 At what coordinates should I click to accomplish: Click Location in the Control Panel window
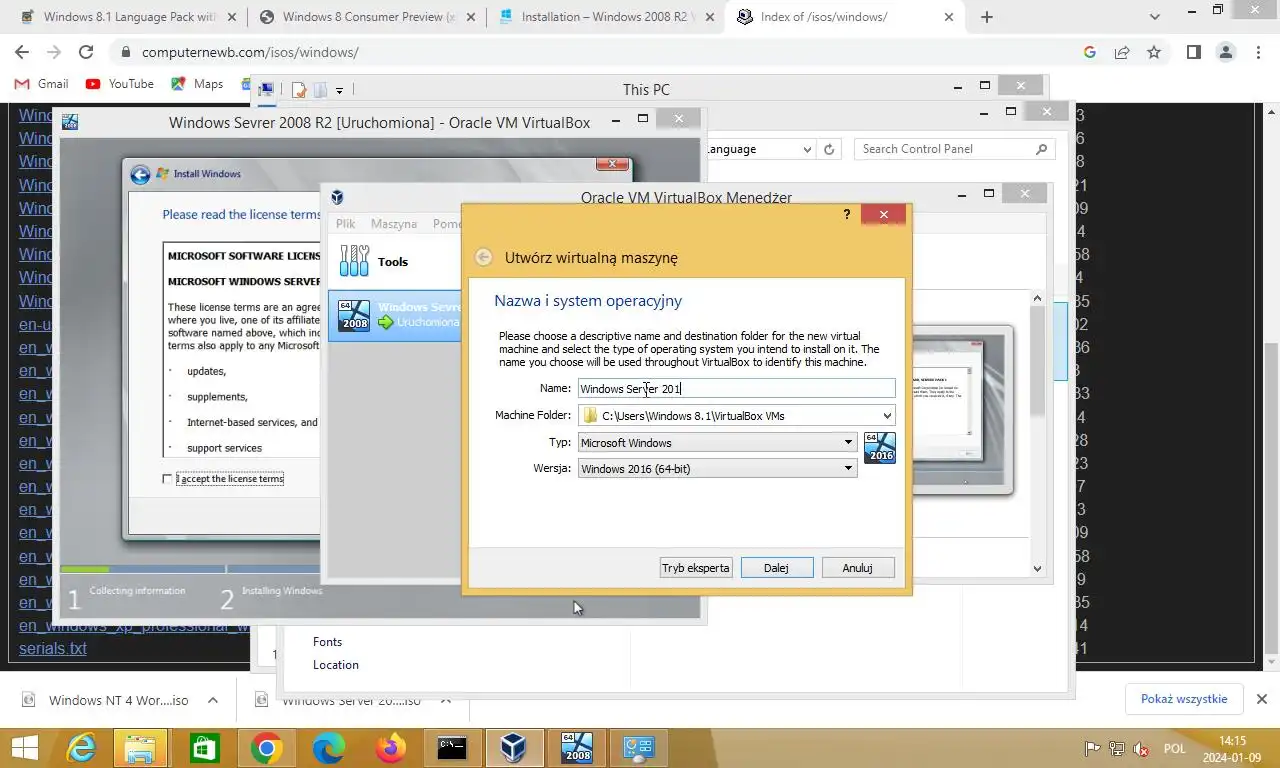pyautogui.click(x=336, y=665)
